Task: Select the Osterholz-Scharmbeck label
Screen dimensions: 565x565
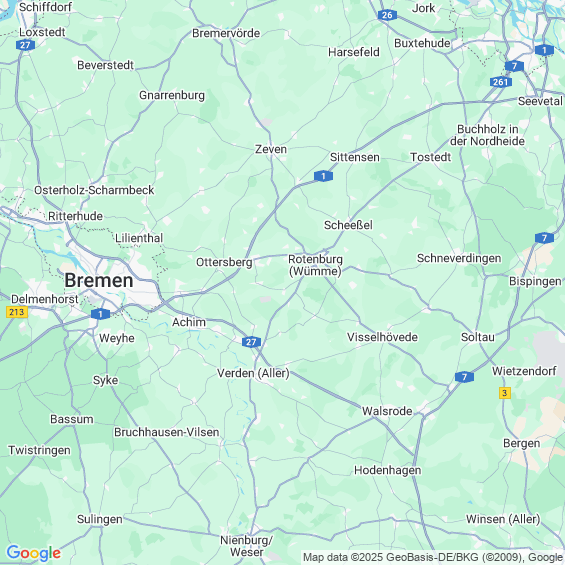Action: (x=94, y=190)
